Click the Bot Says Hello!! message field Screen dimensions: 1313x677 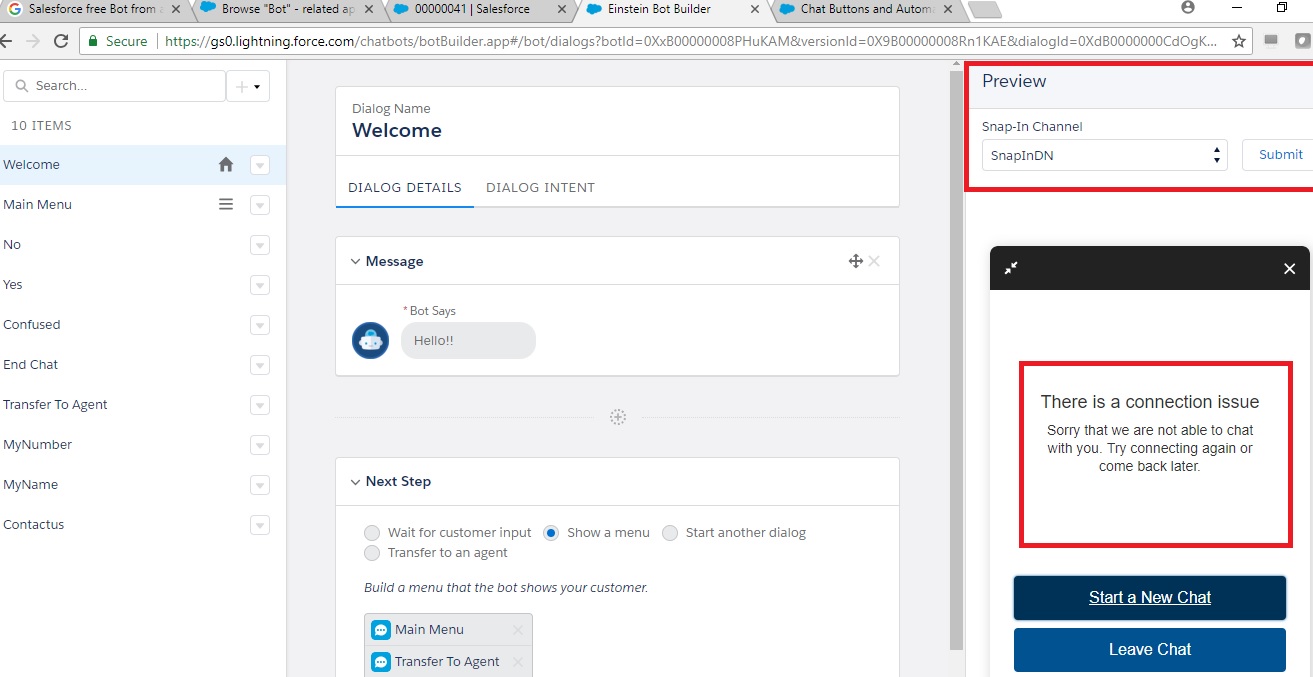point(468,341)
